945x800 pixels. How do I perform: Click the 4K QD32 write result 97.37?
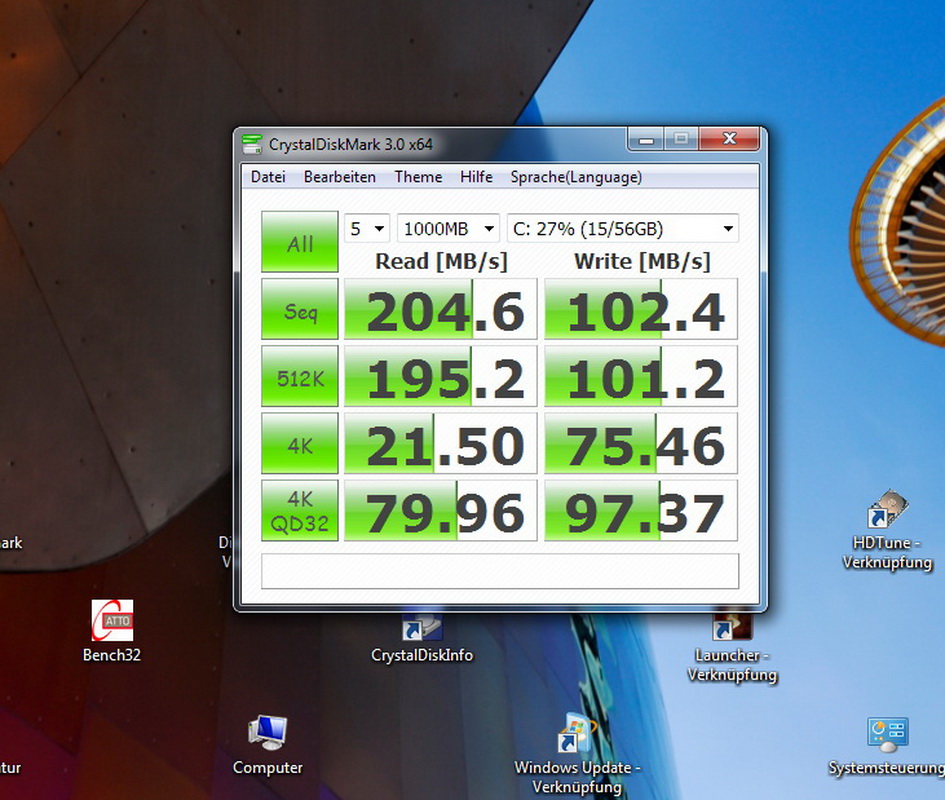click(641, 511)
